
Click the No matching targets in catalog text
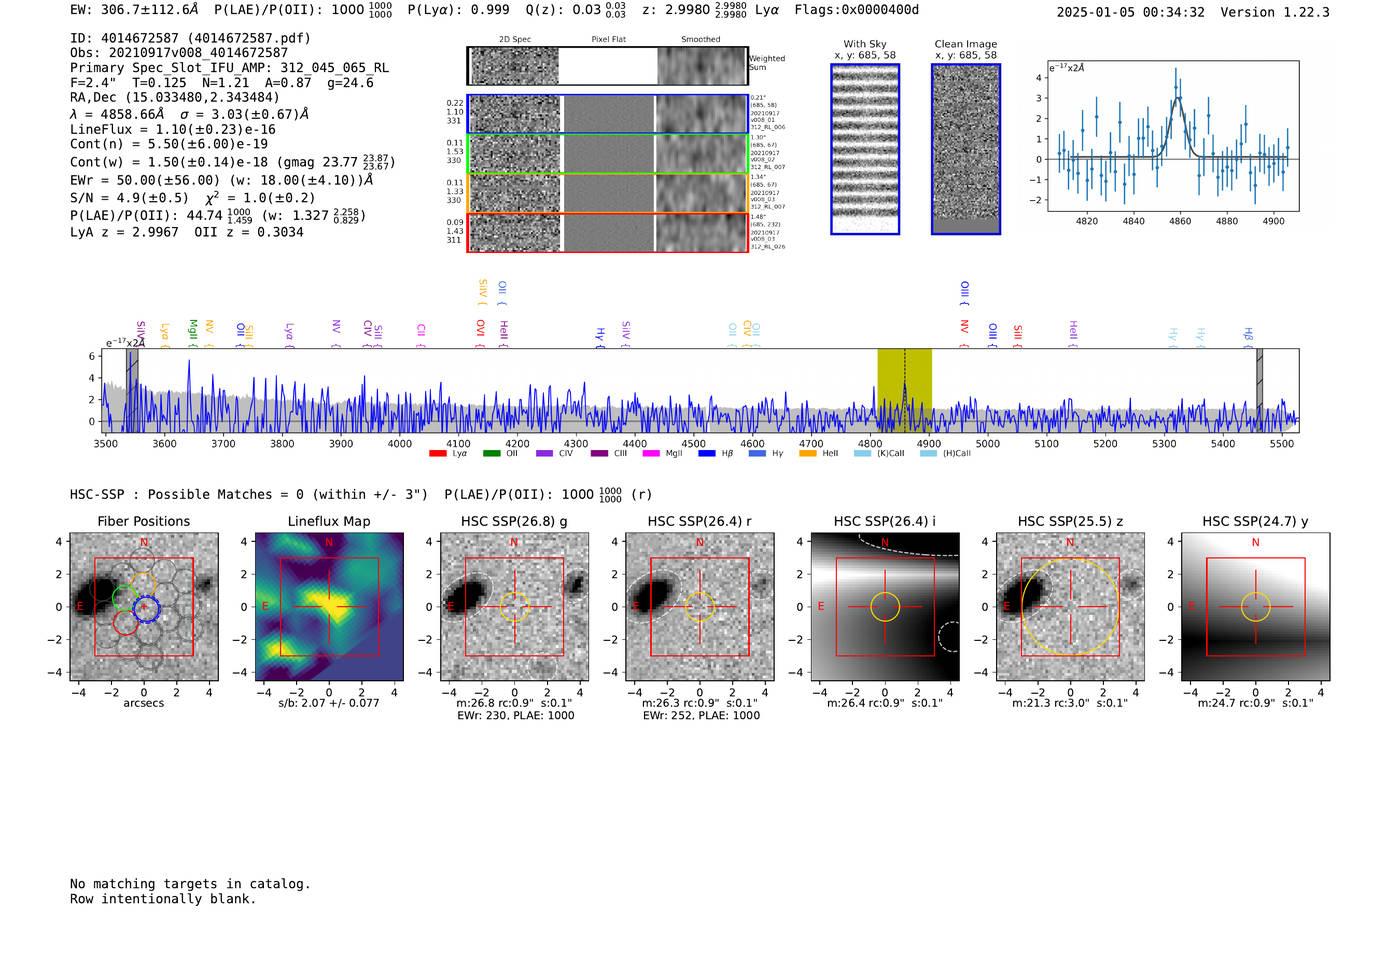190,884
